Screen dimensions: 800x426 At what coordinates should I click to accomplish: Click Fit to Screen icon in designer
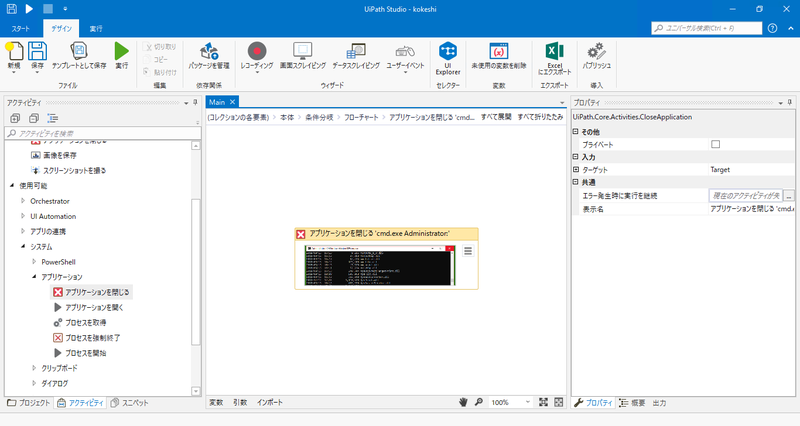click(543, 402)
